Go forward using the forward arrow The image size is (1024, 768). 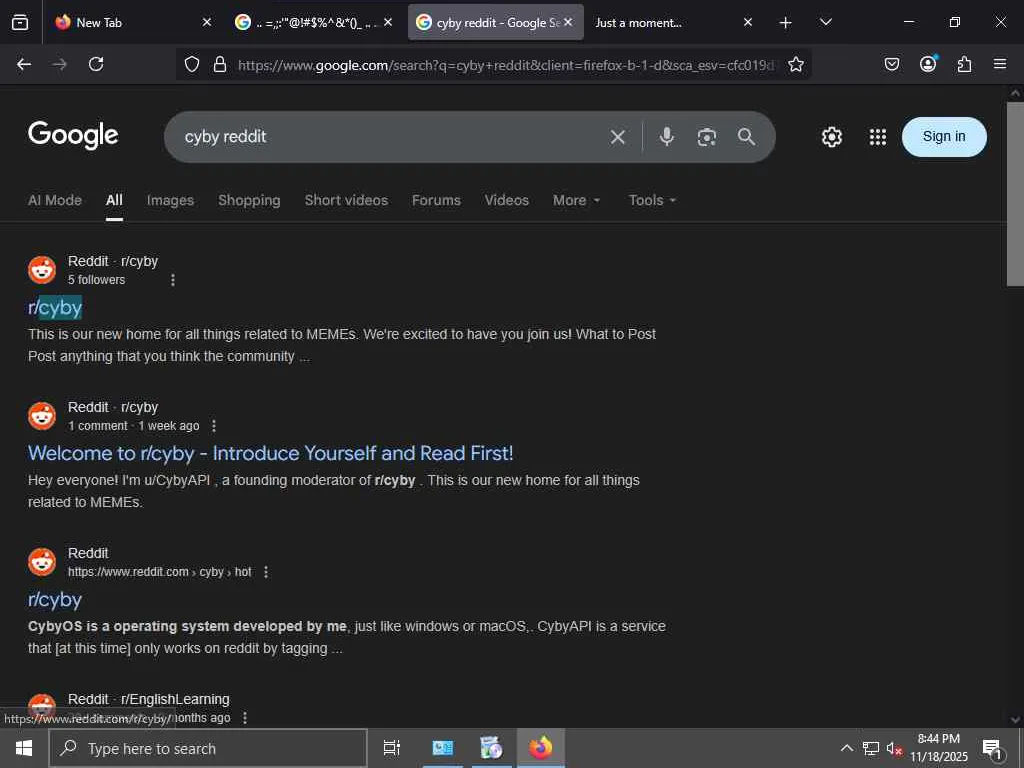coord(59,64)
